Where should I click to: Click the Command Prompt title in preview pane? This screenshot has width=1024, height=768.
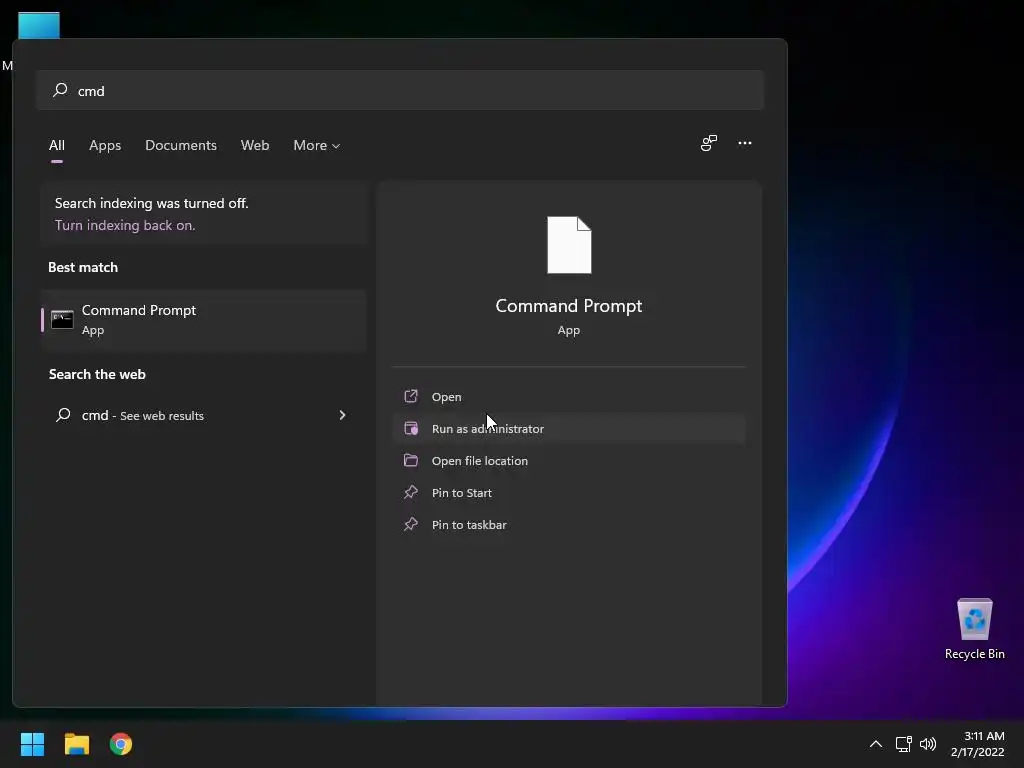tap(569, 306)
